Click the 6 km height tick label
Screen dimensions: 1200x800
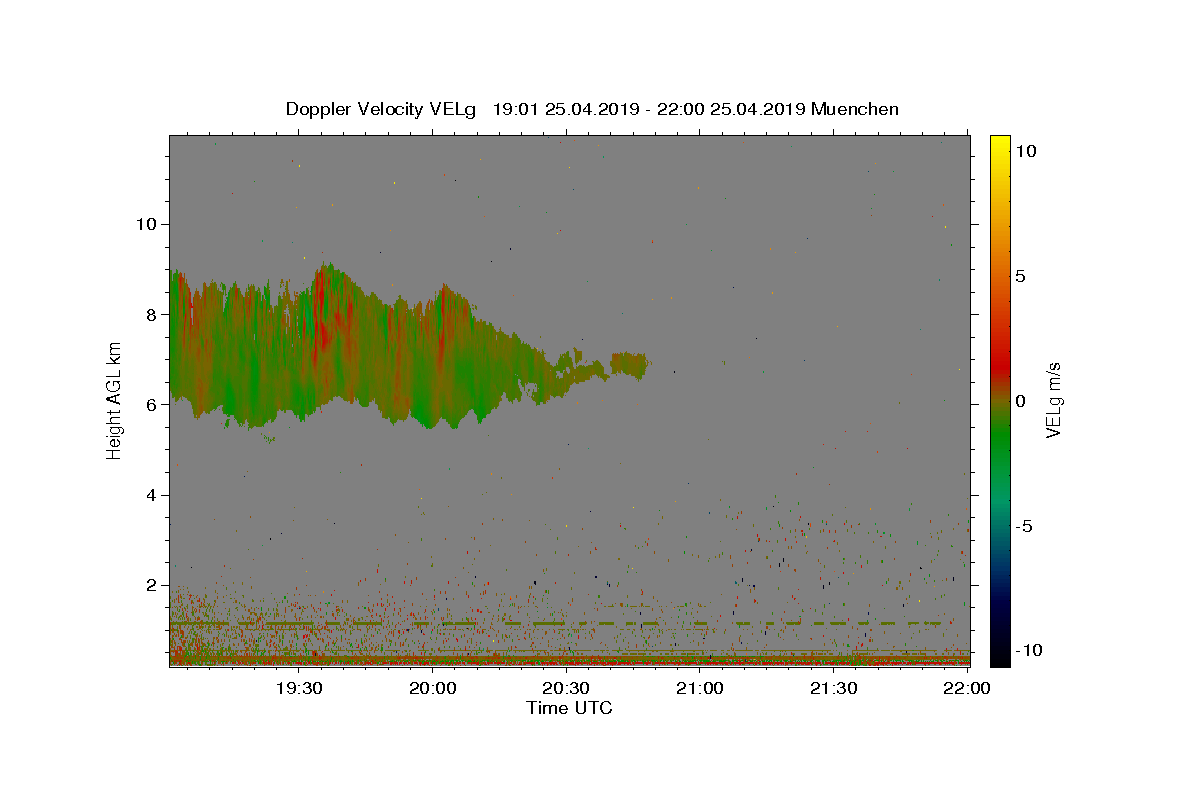click(150, 405)
